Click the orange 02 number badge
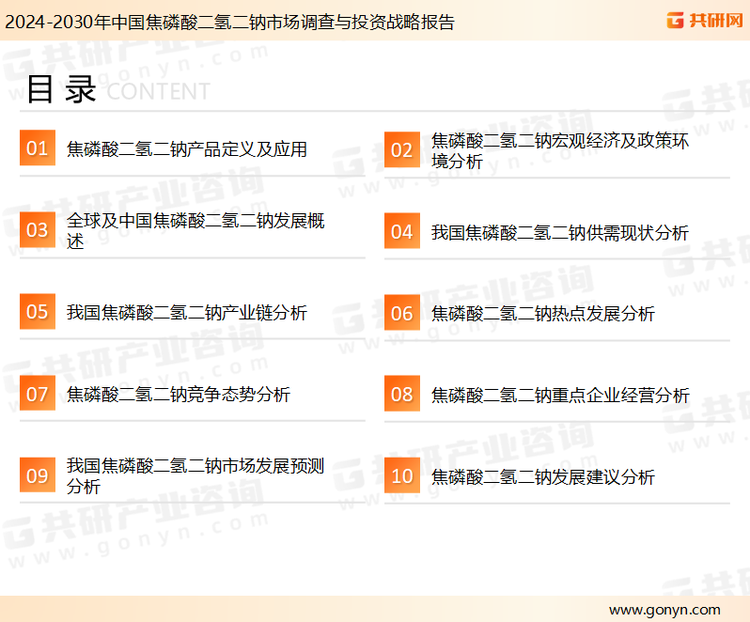This screenshot has height=622, width=750. tap(402, 150)
